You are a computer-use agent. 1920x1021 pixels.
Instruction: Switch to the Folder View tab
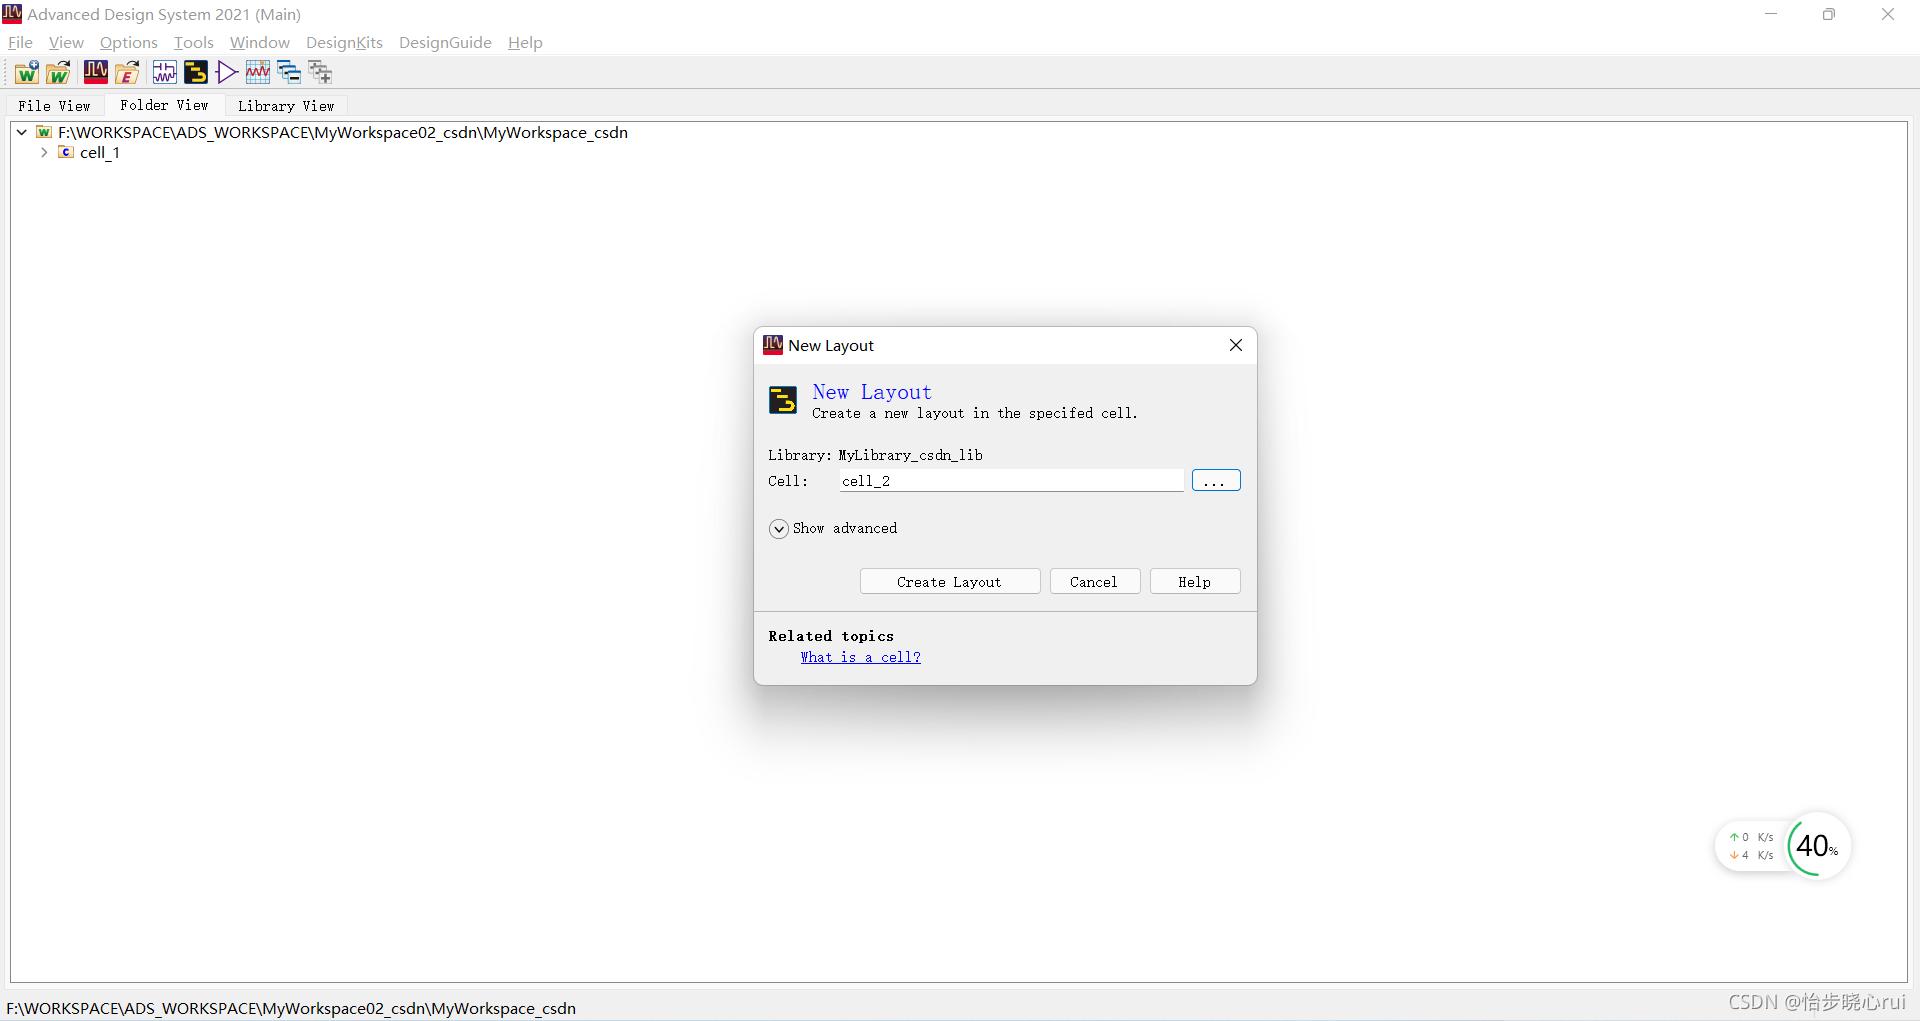(x=164, y=105)
